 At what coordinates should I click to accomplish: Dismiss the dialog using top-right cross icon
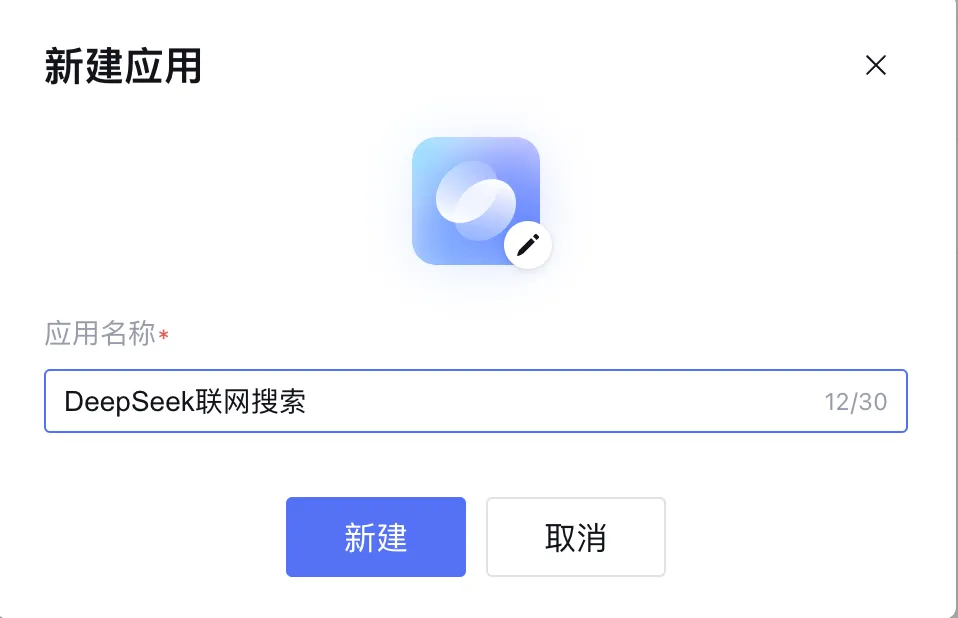click(876, 65)
